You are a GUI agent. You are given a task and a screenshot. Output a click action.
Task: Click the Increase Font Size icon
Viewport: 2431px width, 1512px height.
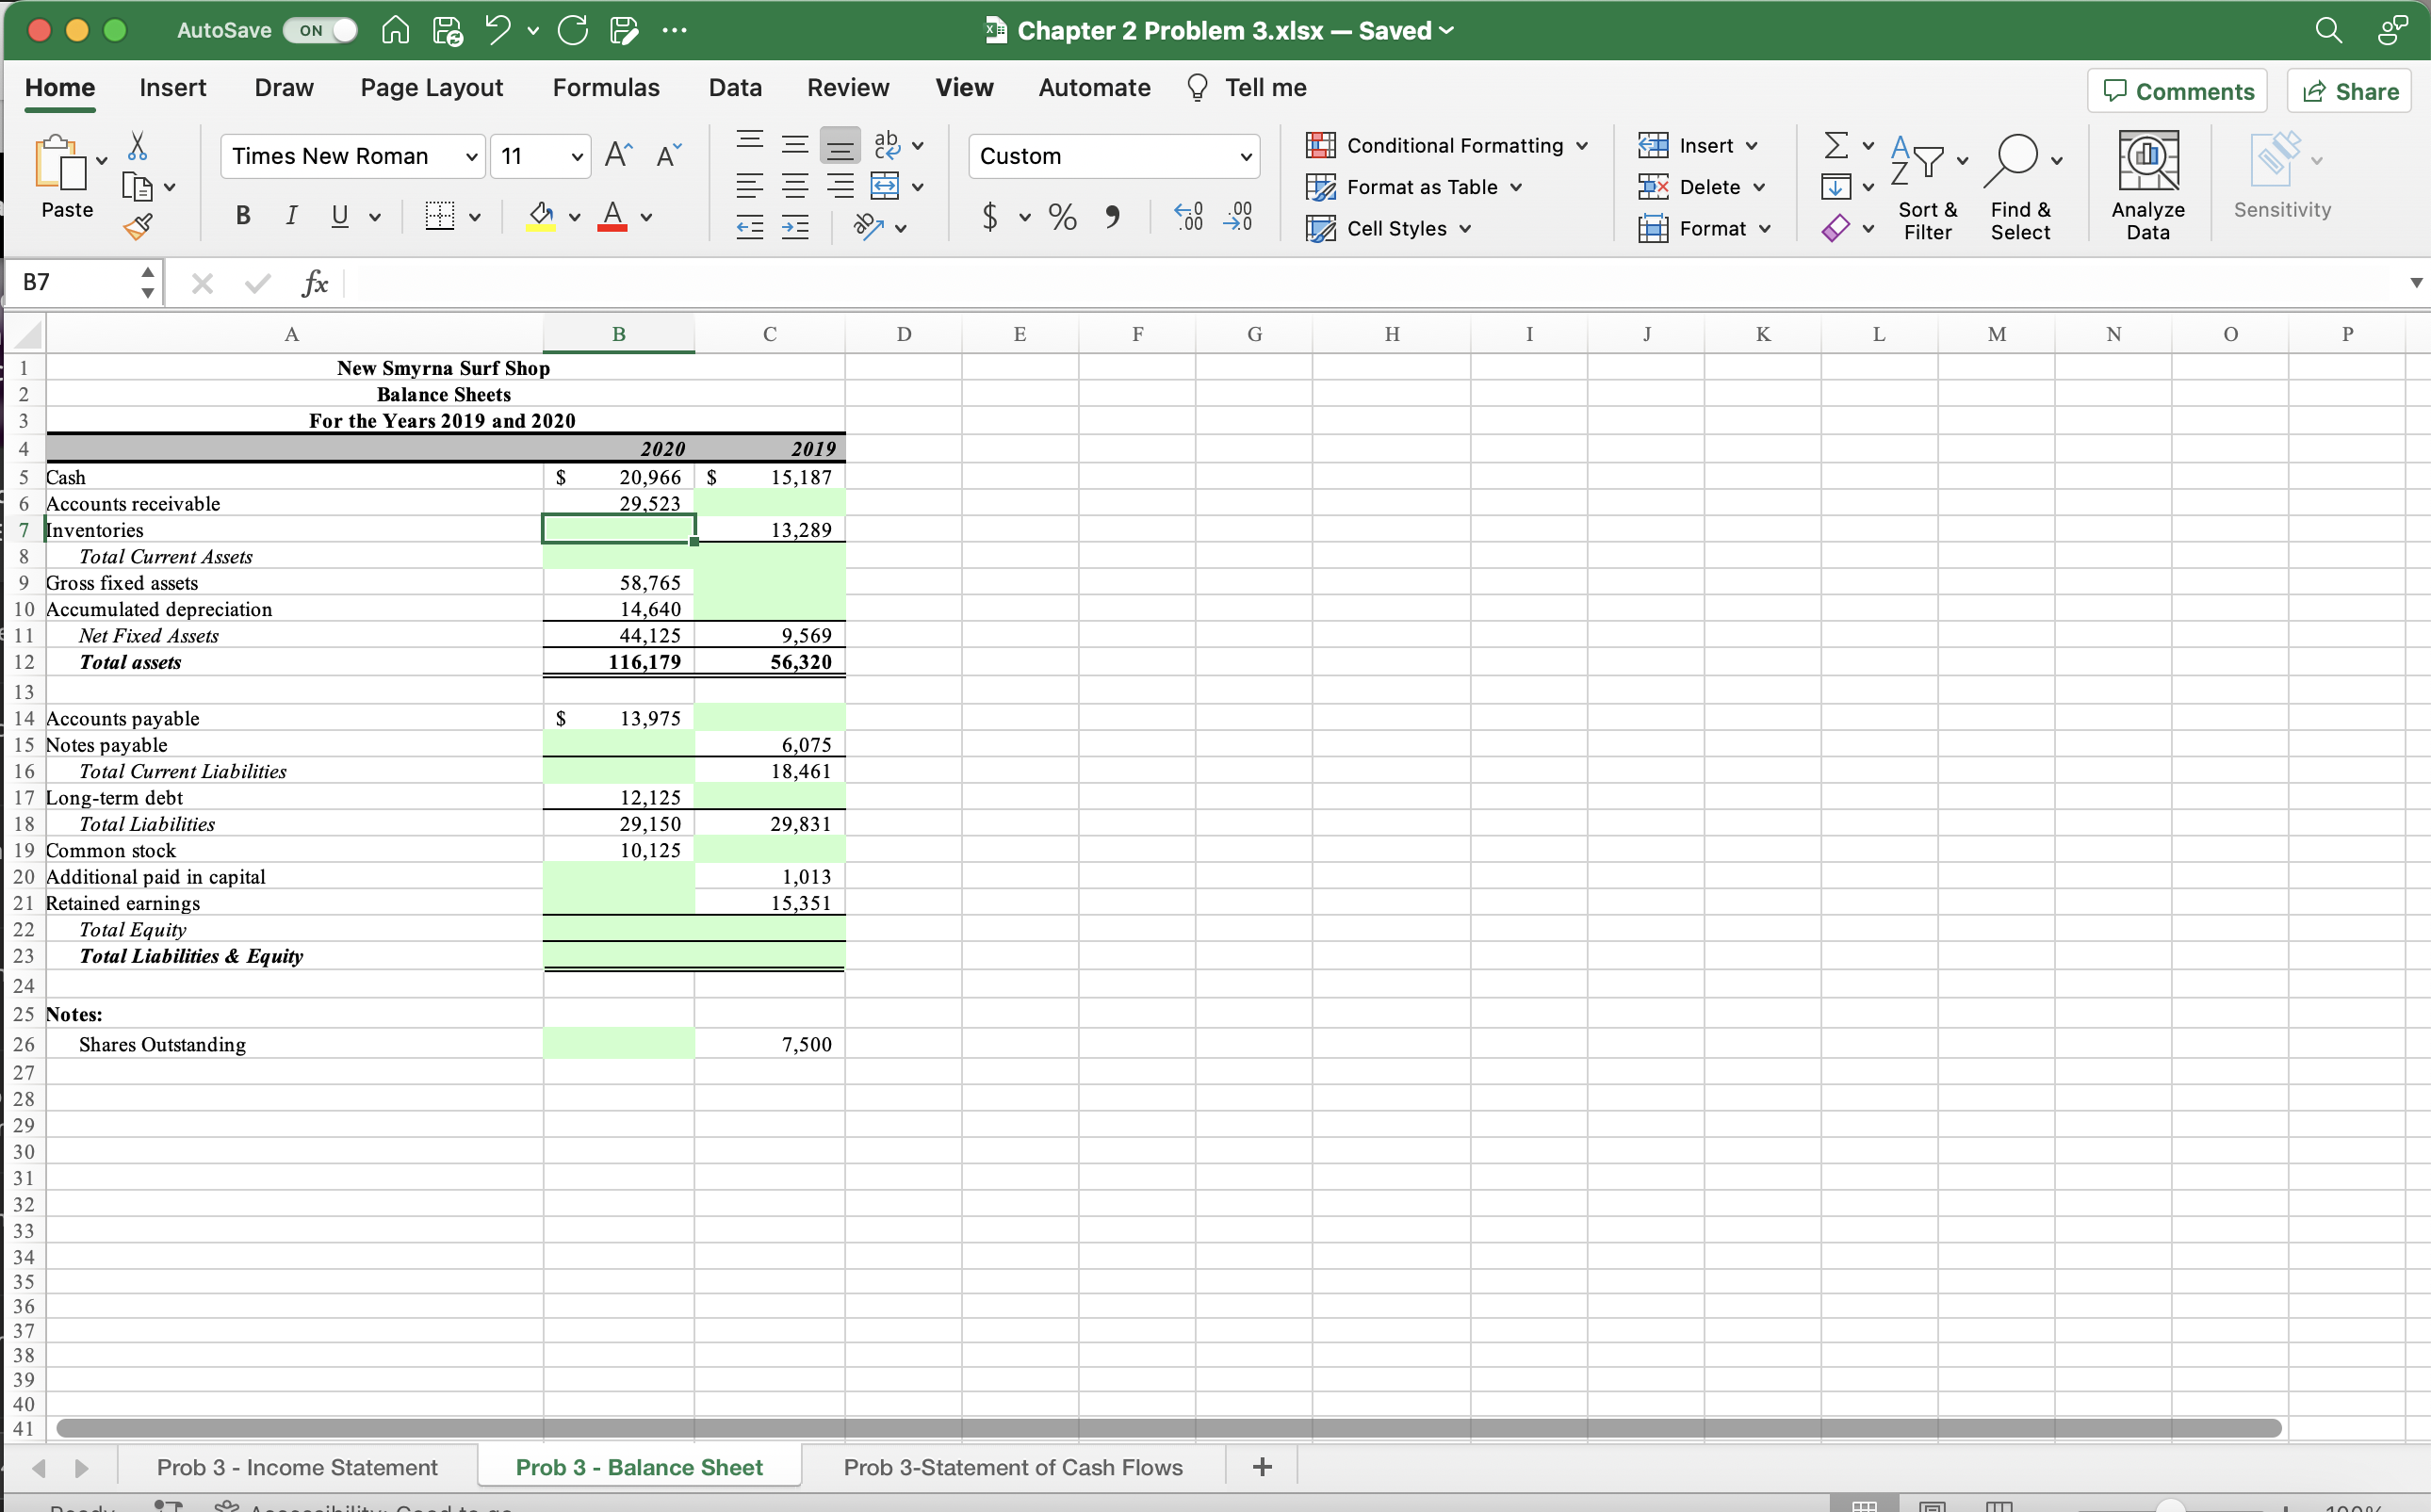click(618, 155)
